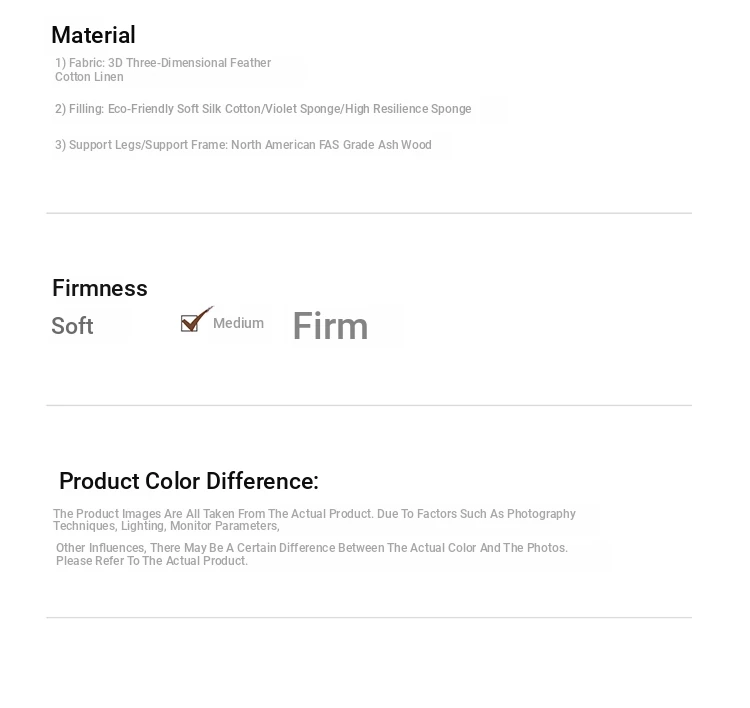Click 'North American FAS Grade Ash Wood'
Screen dimensions: 750x708
331,145
